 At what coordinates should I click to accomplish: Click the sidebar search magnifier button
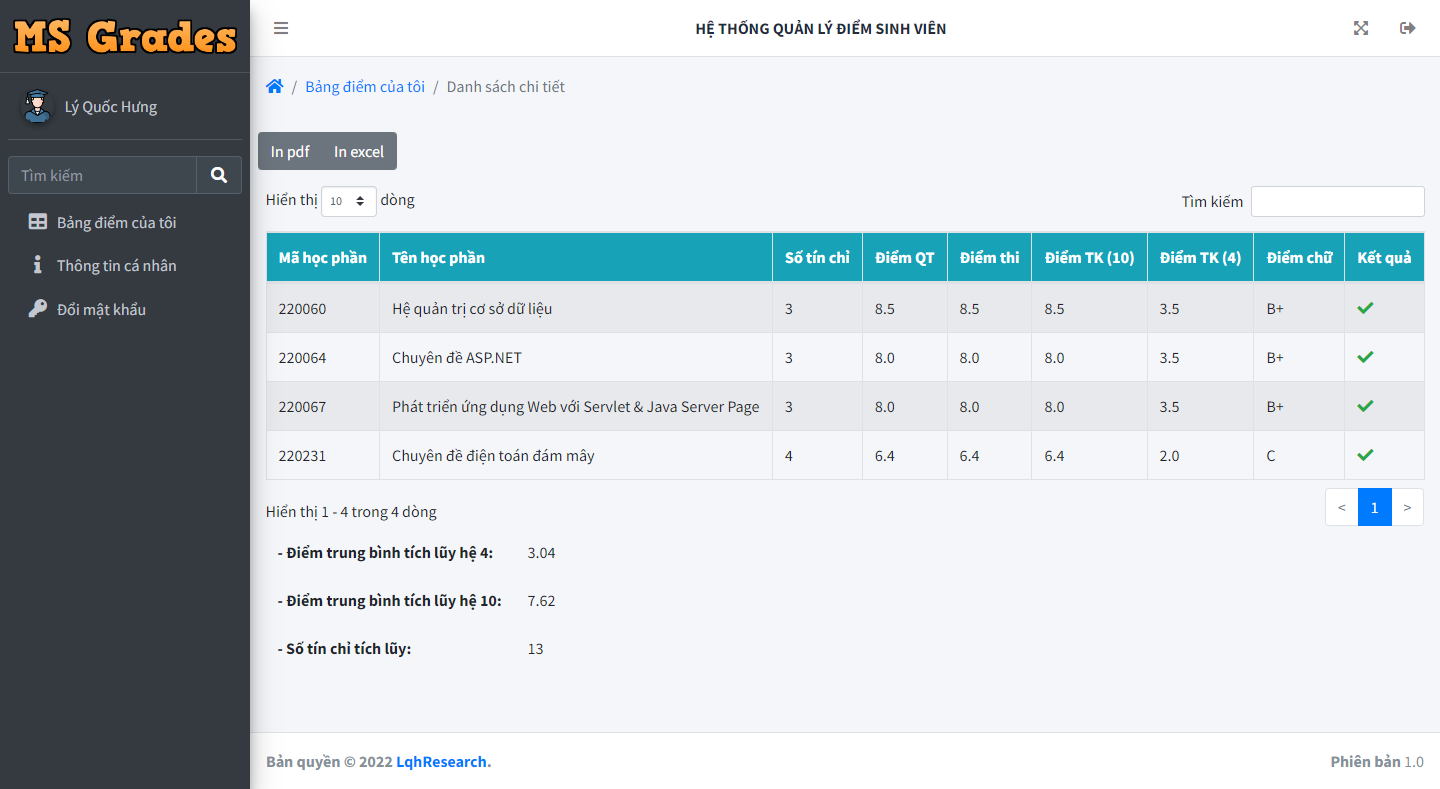point(219,175)
